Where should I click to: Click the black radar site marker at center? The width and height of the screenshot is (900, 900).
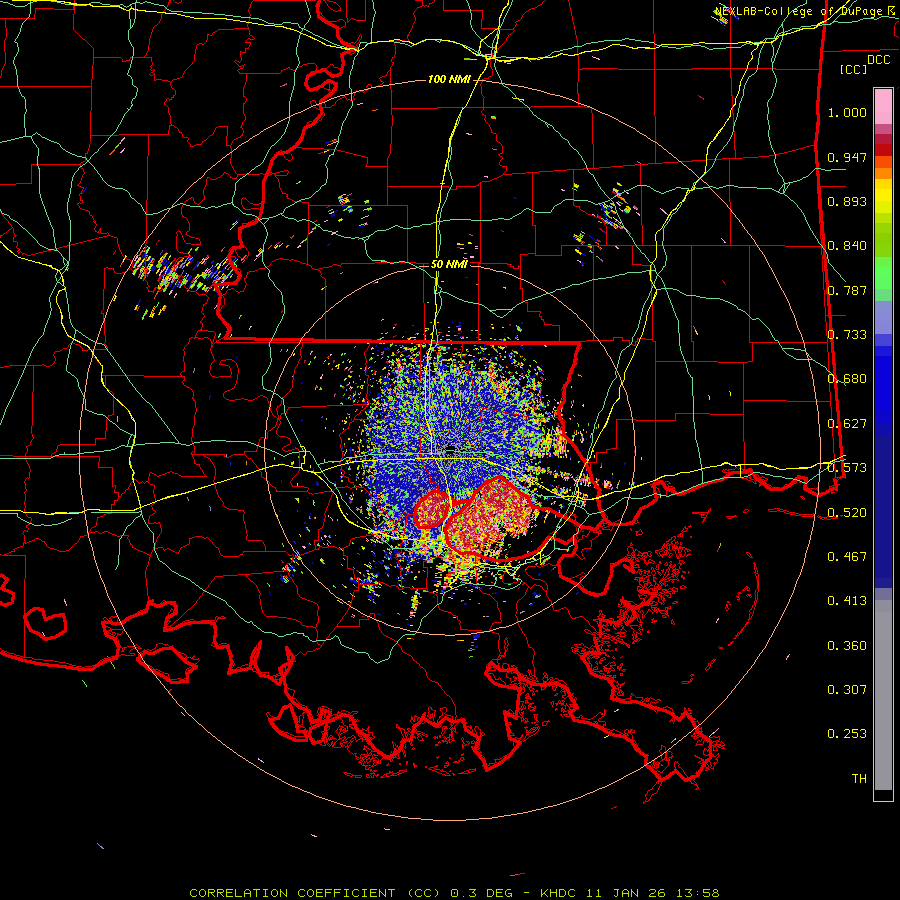451,449
